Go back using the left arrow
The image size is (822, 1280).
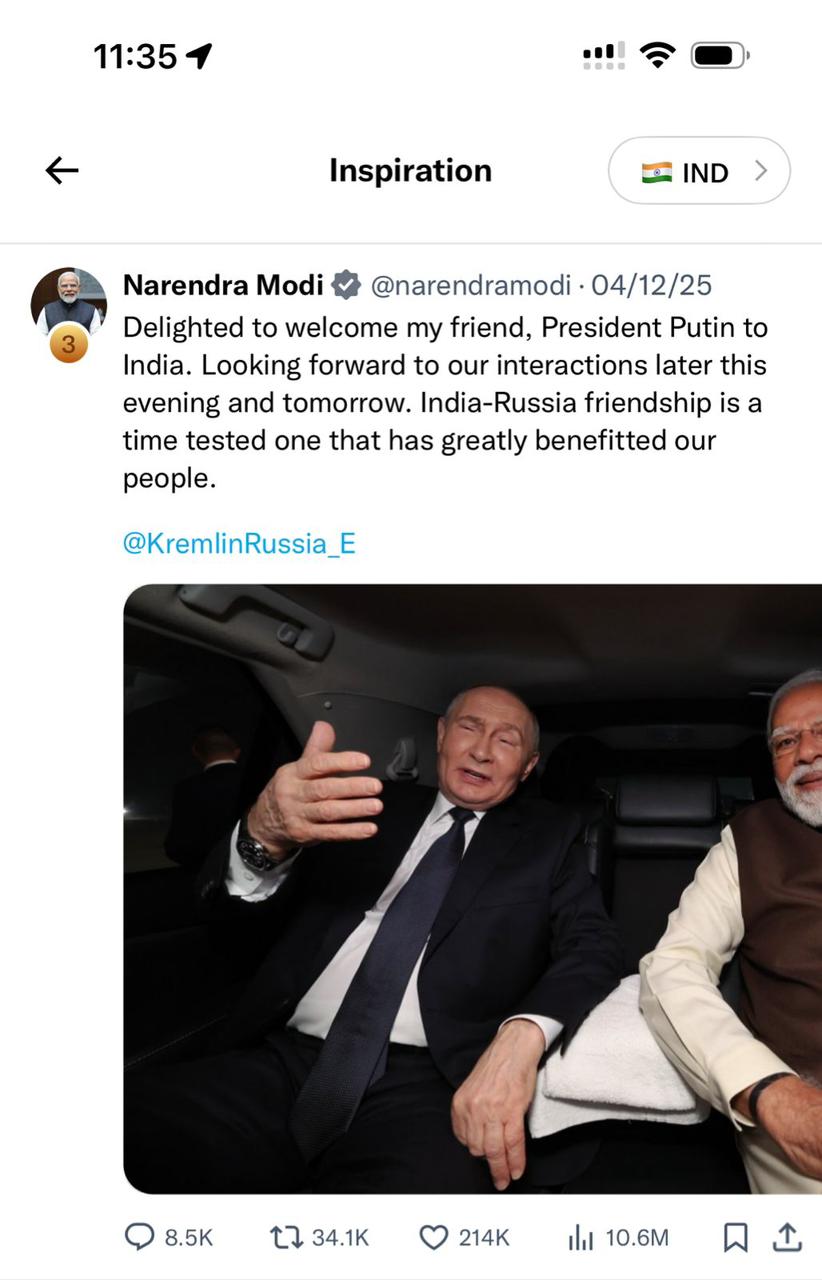[x=62, y=171]
